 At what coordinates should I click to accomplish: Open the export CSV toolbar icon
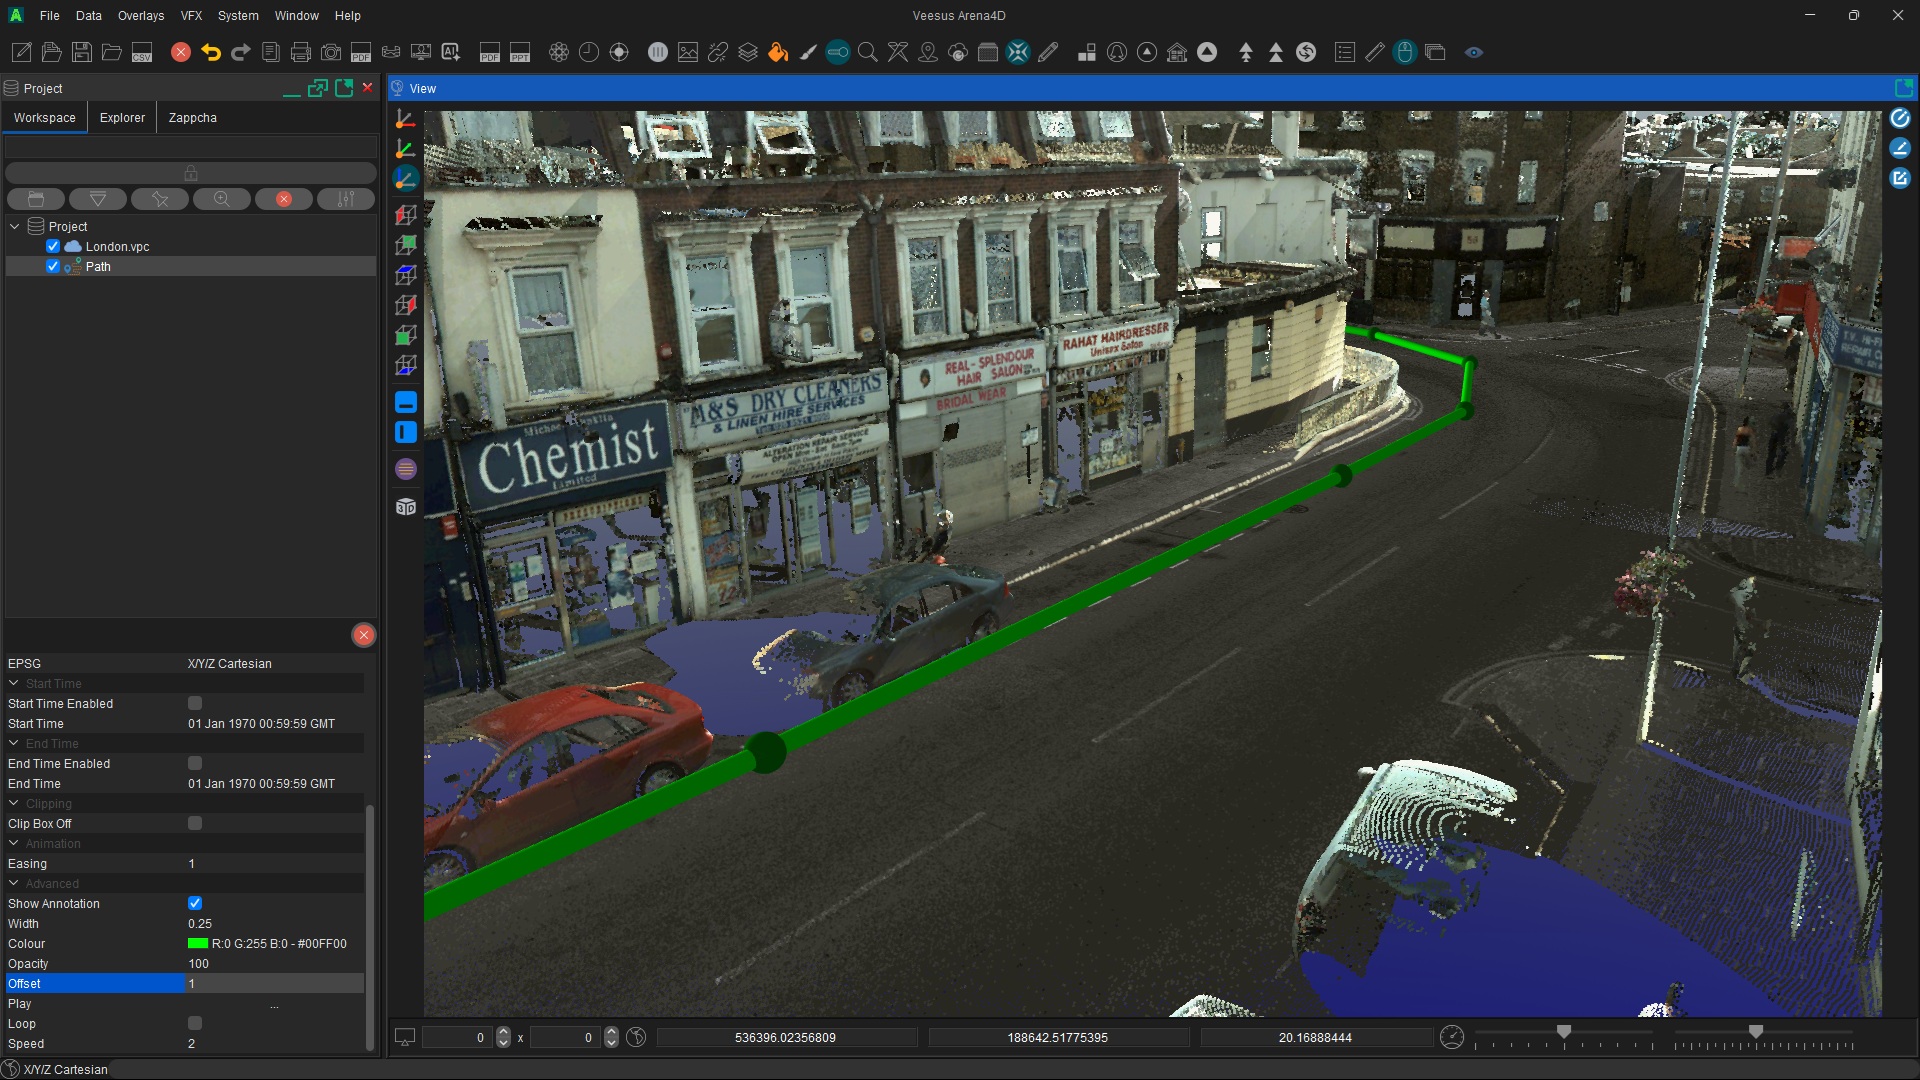pos(142,53)
